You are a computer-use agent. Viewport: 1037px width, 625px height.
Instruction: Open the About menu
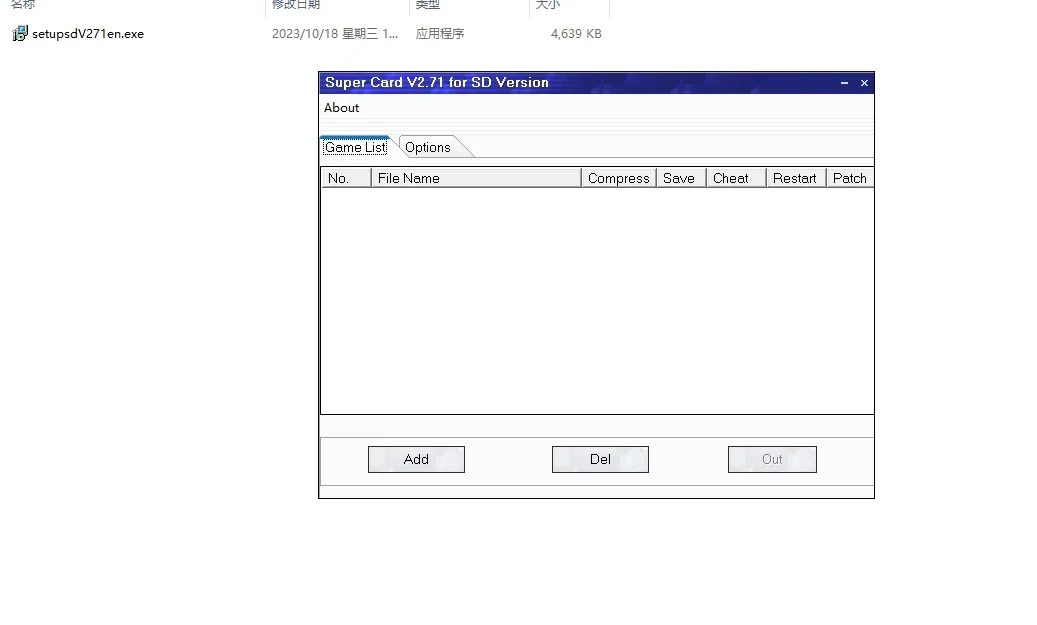click(341, 108)
